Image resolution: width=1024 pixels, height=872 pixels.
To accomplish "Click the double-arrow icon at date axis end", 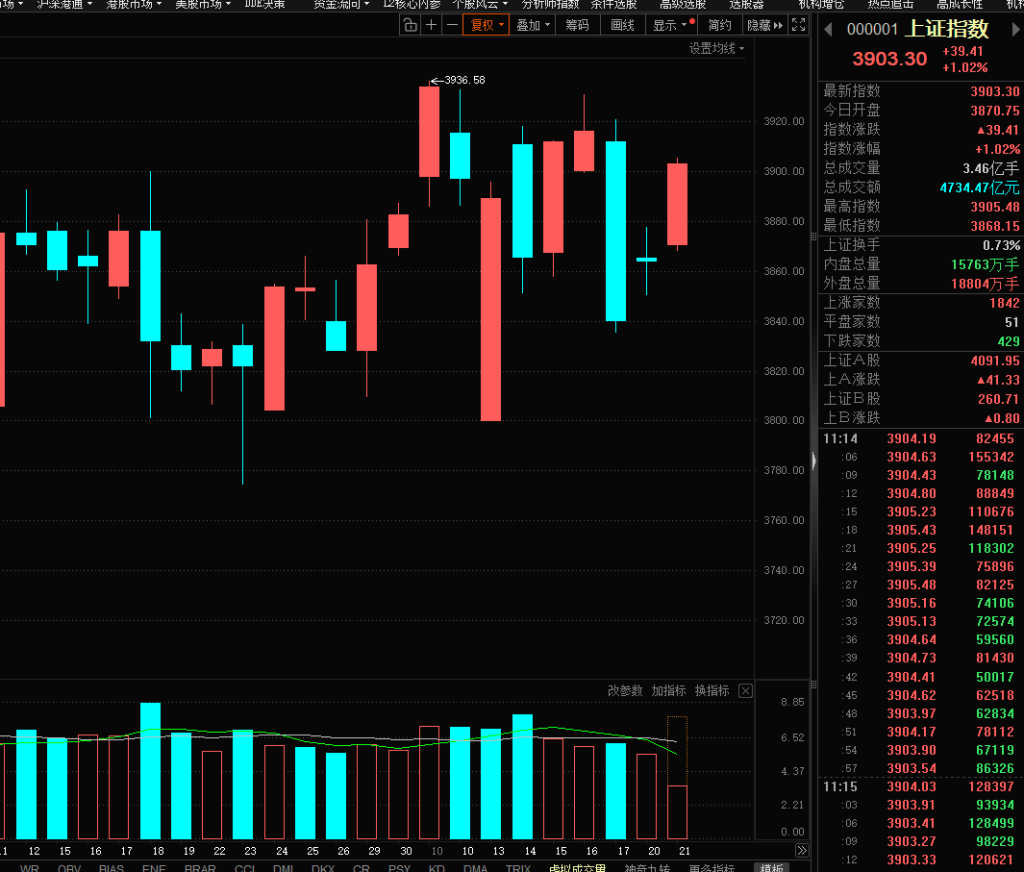I will (x=801, y=850).
